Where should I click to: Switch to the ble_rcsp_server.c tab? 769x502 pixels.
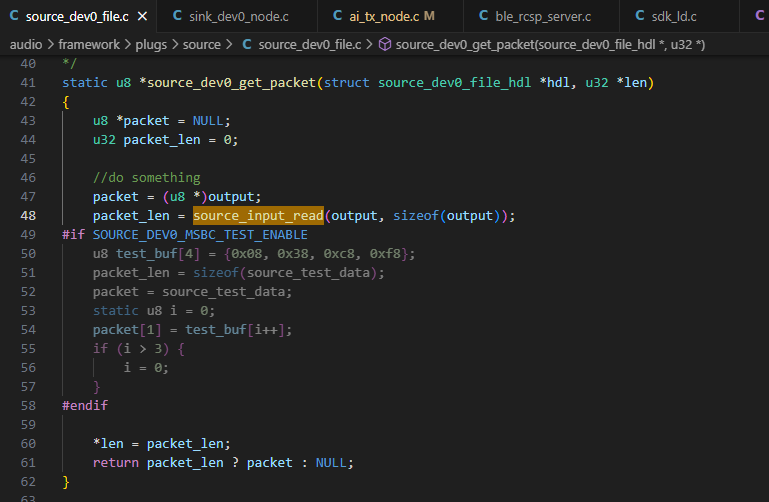(541, 17)
